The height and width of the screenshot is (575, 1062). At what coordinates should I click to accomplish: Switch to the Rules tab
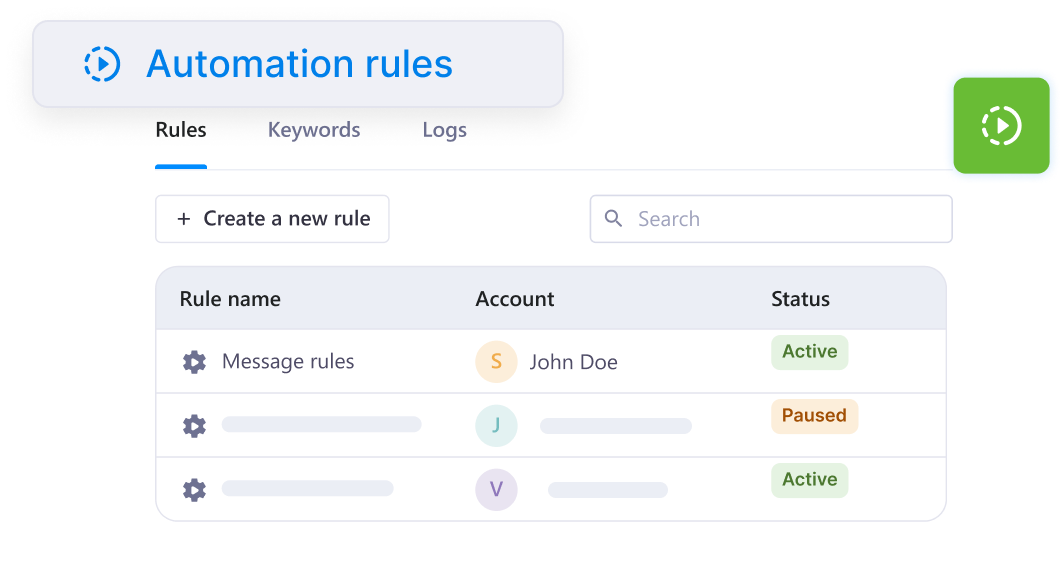click(181, 130)
